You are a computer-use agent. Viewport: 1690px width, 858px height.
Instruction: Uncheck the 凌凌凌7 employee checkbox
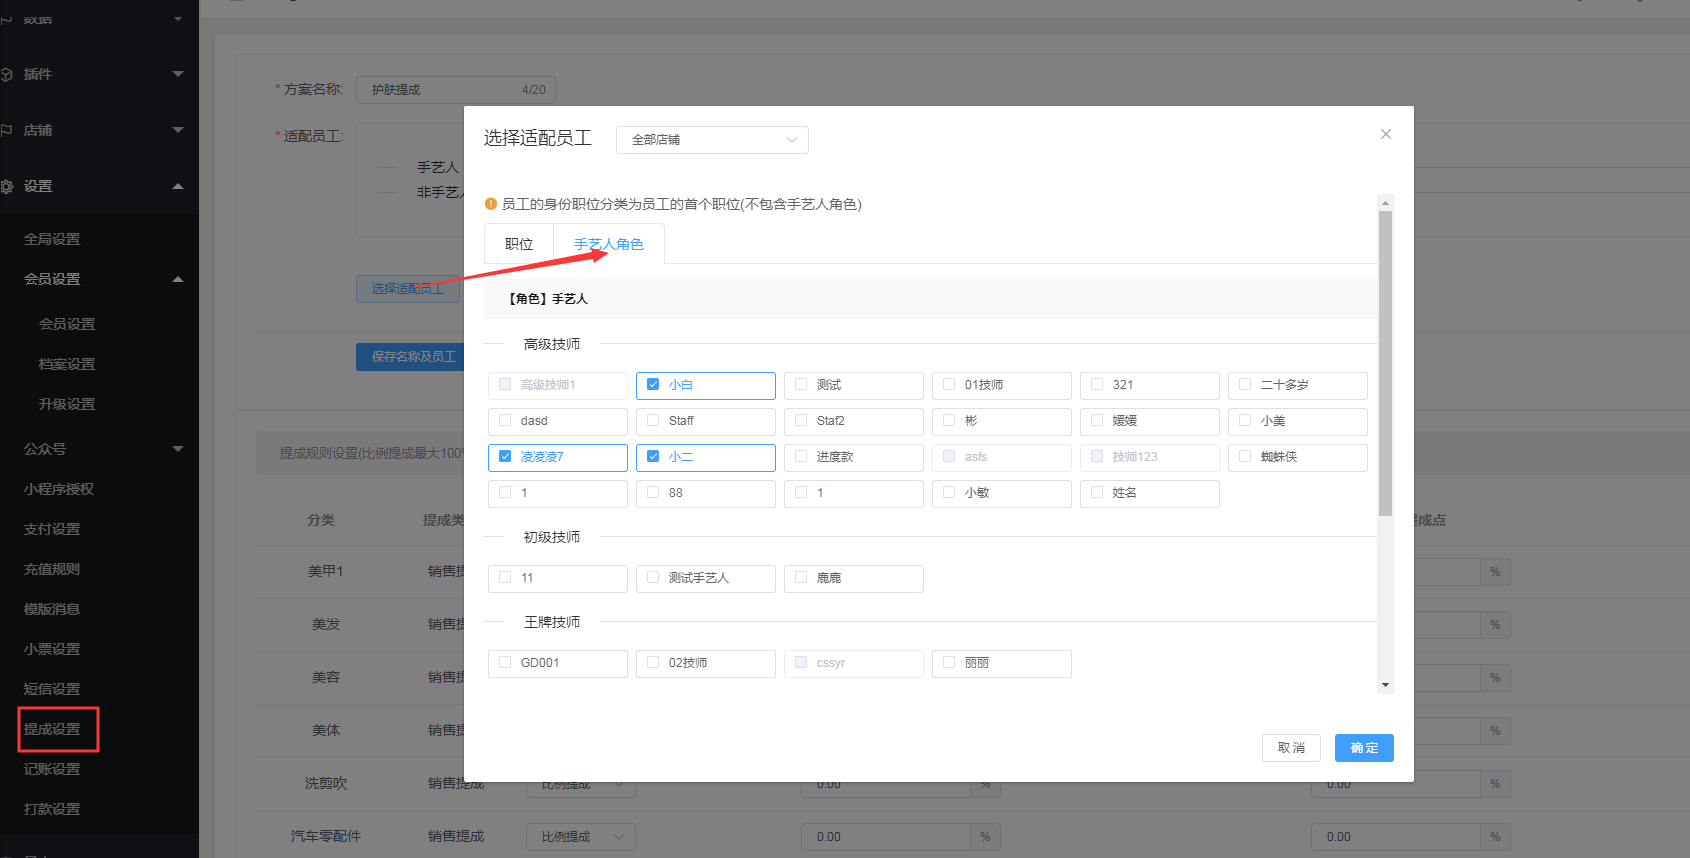click(x=505, y=457)
